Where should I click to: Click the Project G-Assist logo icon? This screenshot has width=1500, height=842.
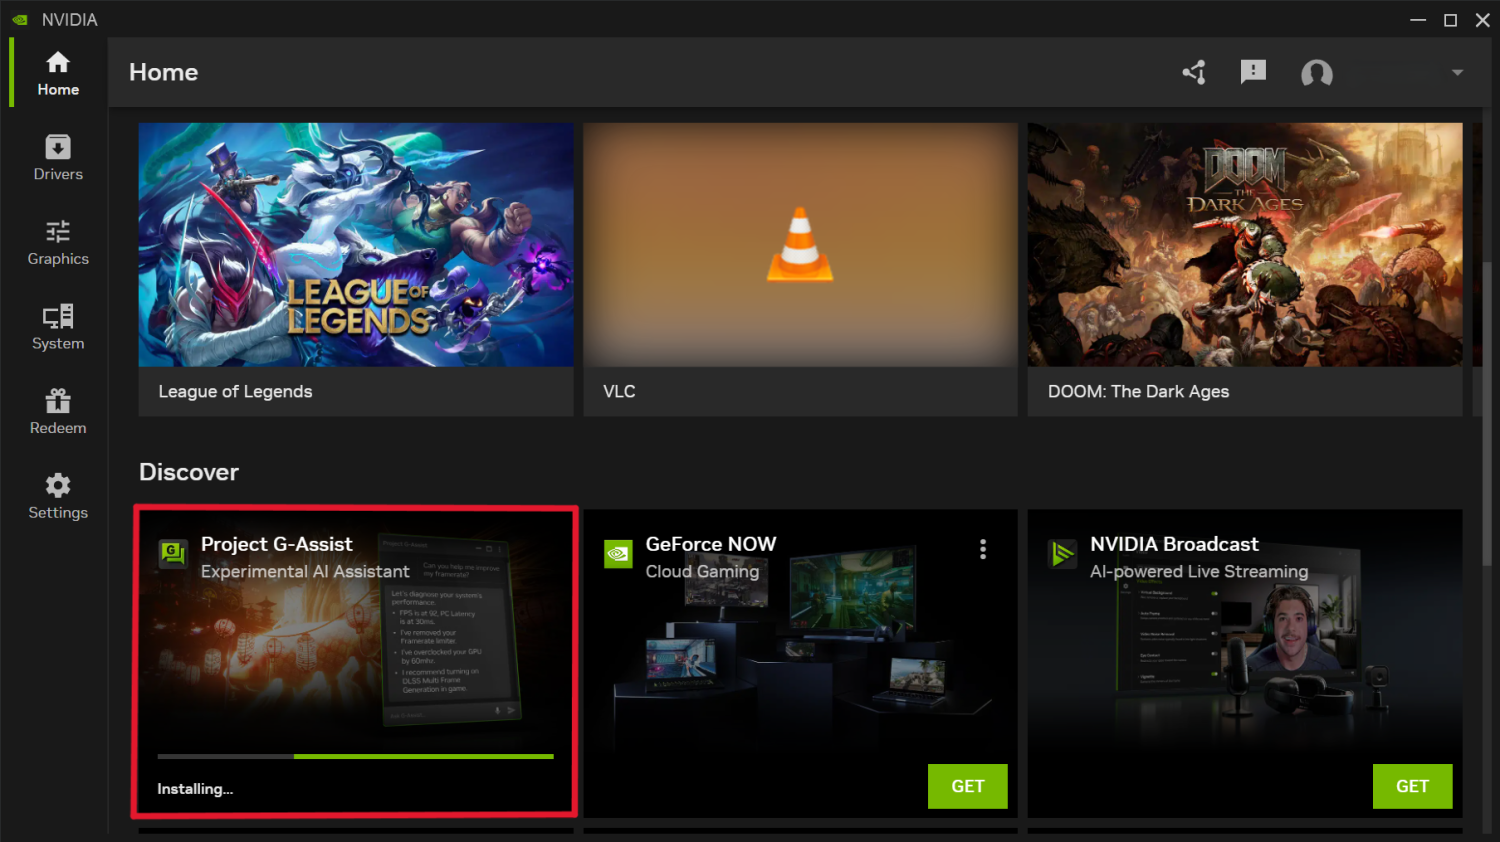pyautogui.click(x=173, y=554)
